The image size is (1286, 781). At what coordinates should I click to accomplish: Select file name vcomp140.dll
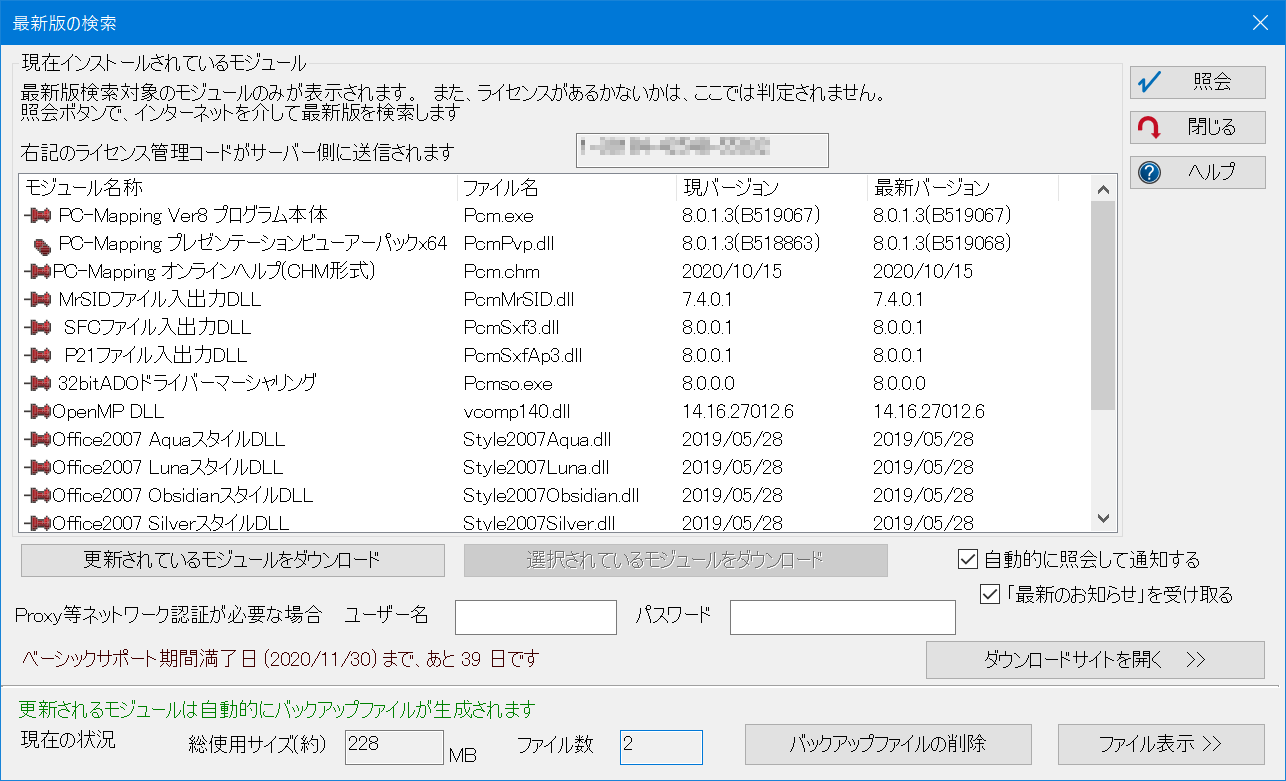[x=516, y=411]
